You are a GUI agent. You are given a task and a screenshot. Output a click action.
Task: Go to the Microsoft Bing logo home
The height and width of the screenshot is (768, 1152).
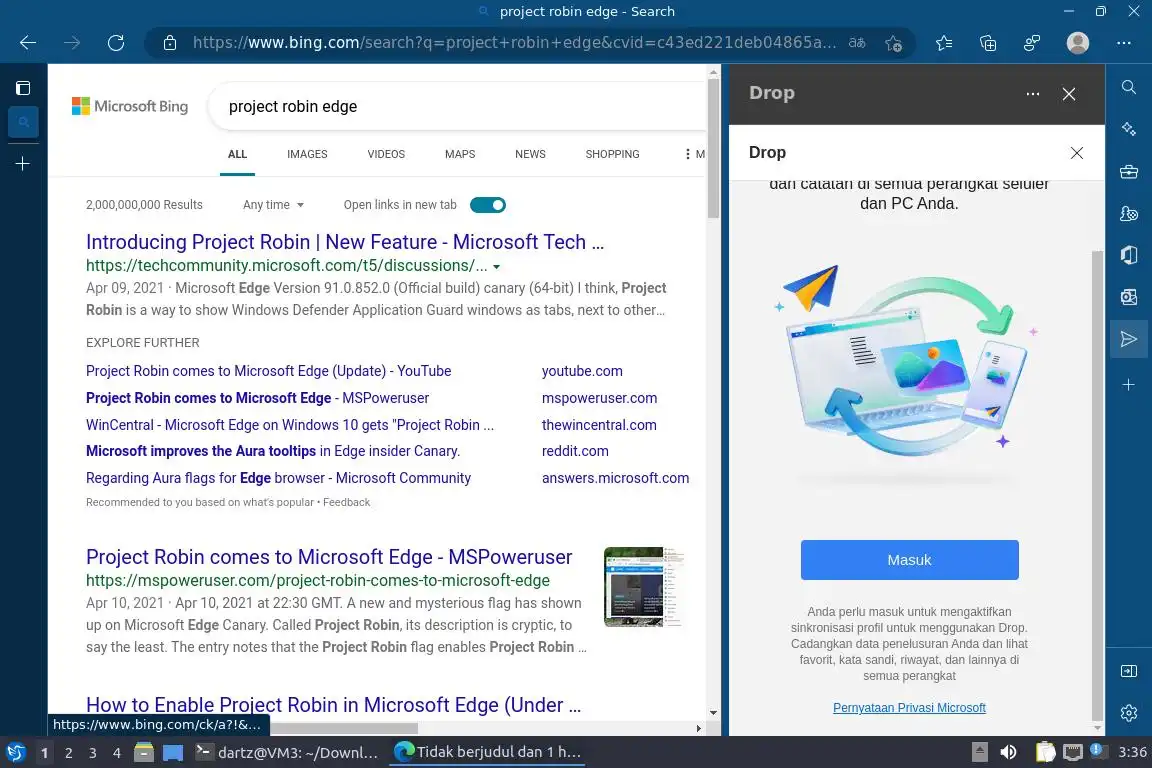pos(130,107)
